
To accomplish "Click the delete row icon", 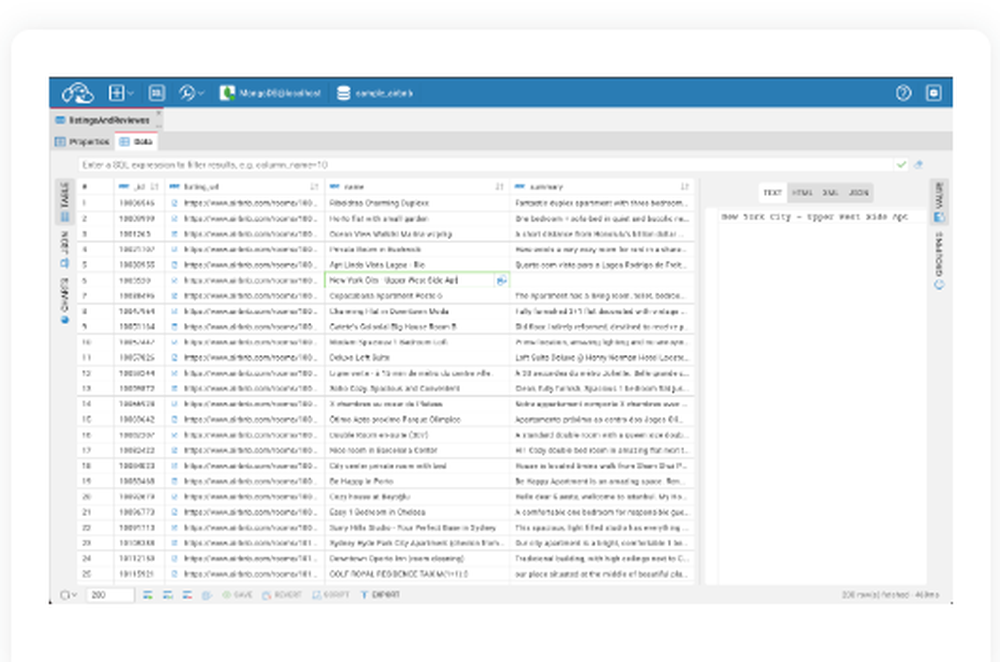I will (187, 595).
